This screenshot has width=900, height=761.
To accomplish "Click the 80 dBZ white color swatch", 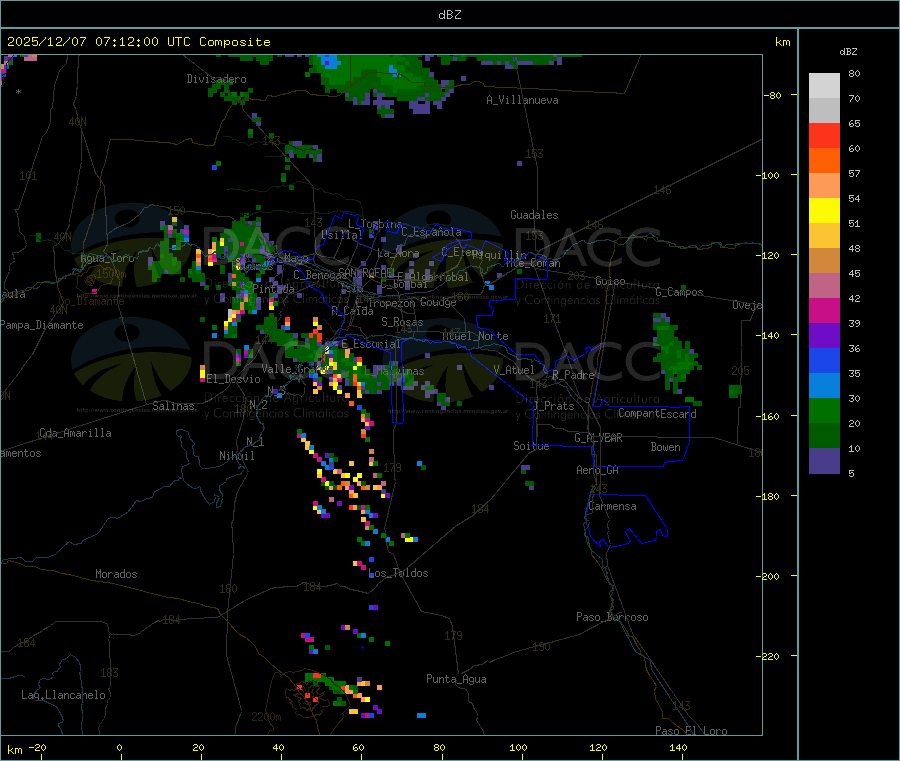I will point(824,86).
